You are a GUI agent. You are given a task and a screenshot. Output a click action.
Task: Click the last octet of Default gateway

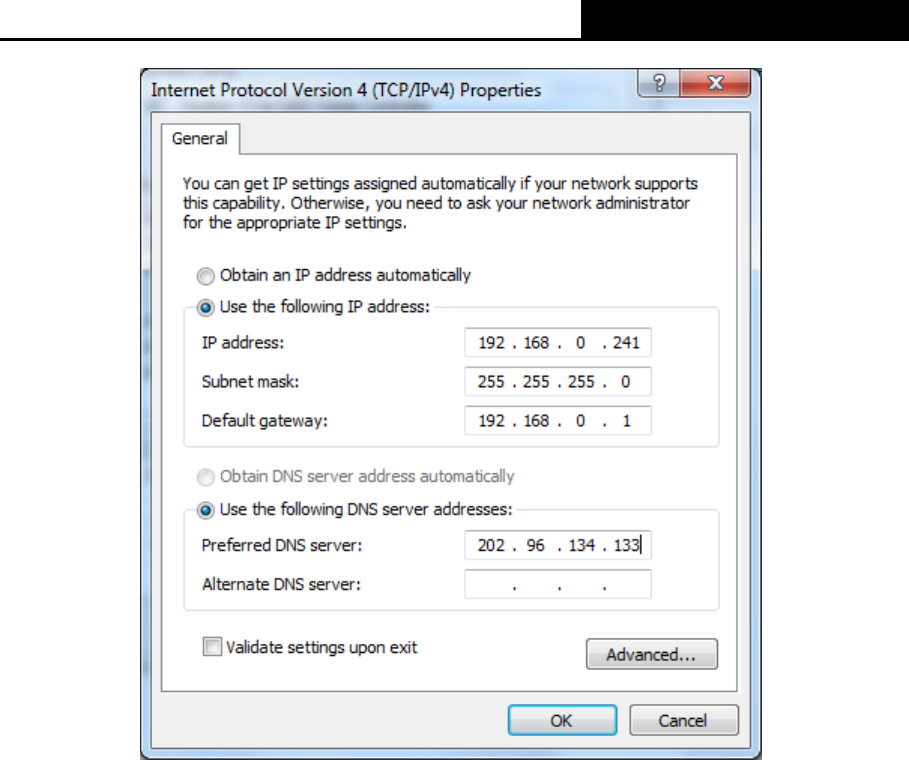(x=626, y=420)
